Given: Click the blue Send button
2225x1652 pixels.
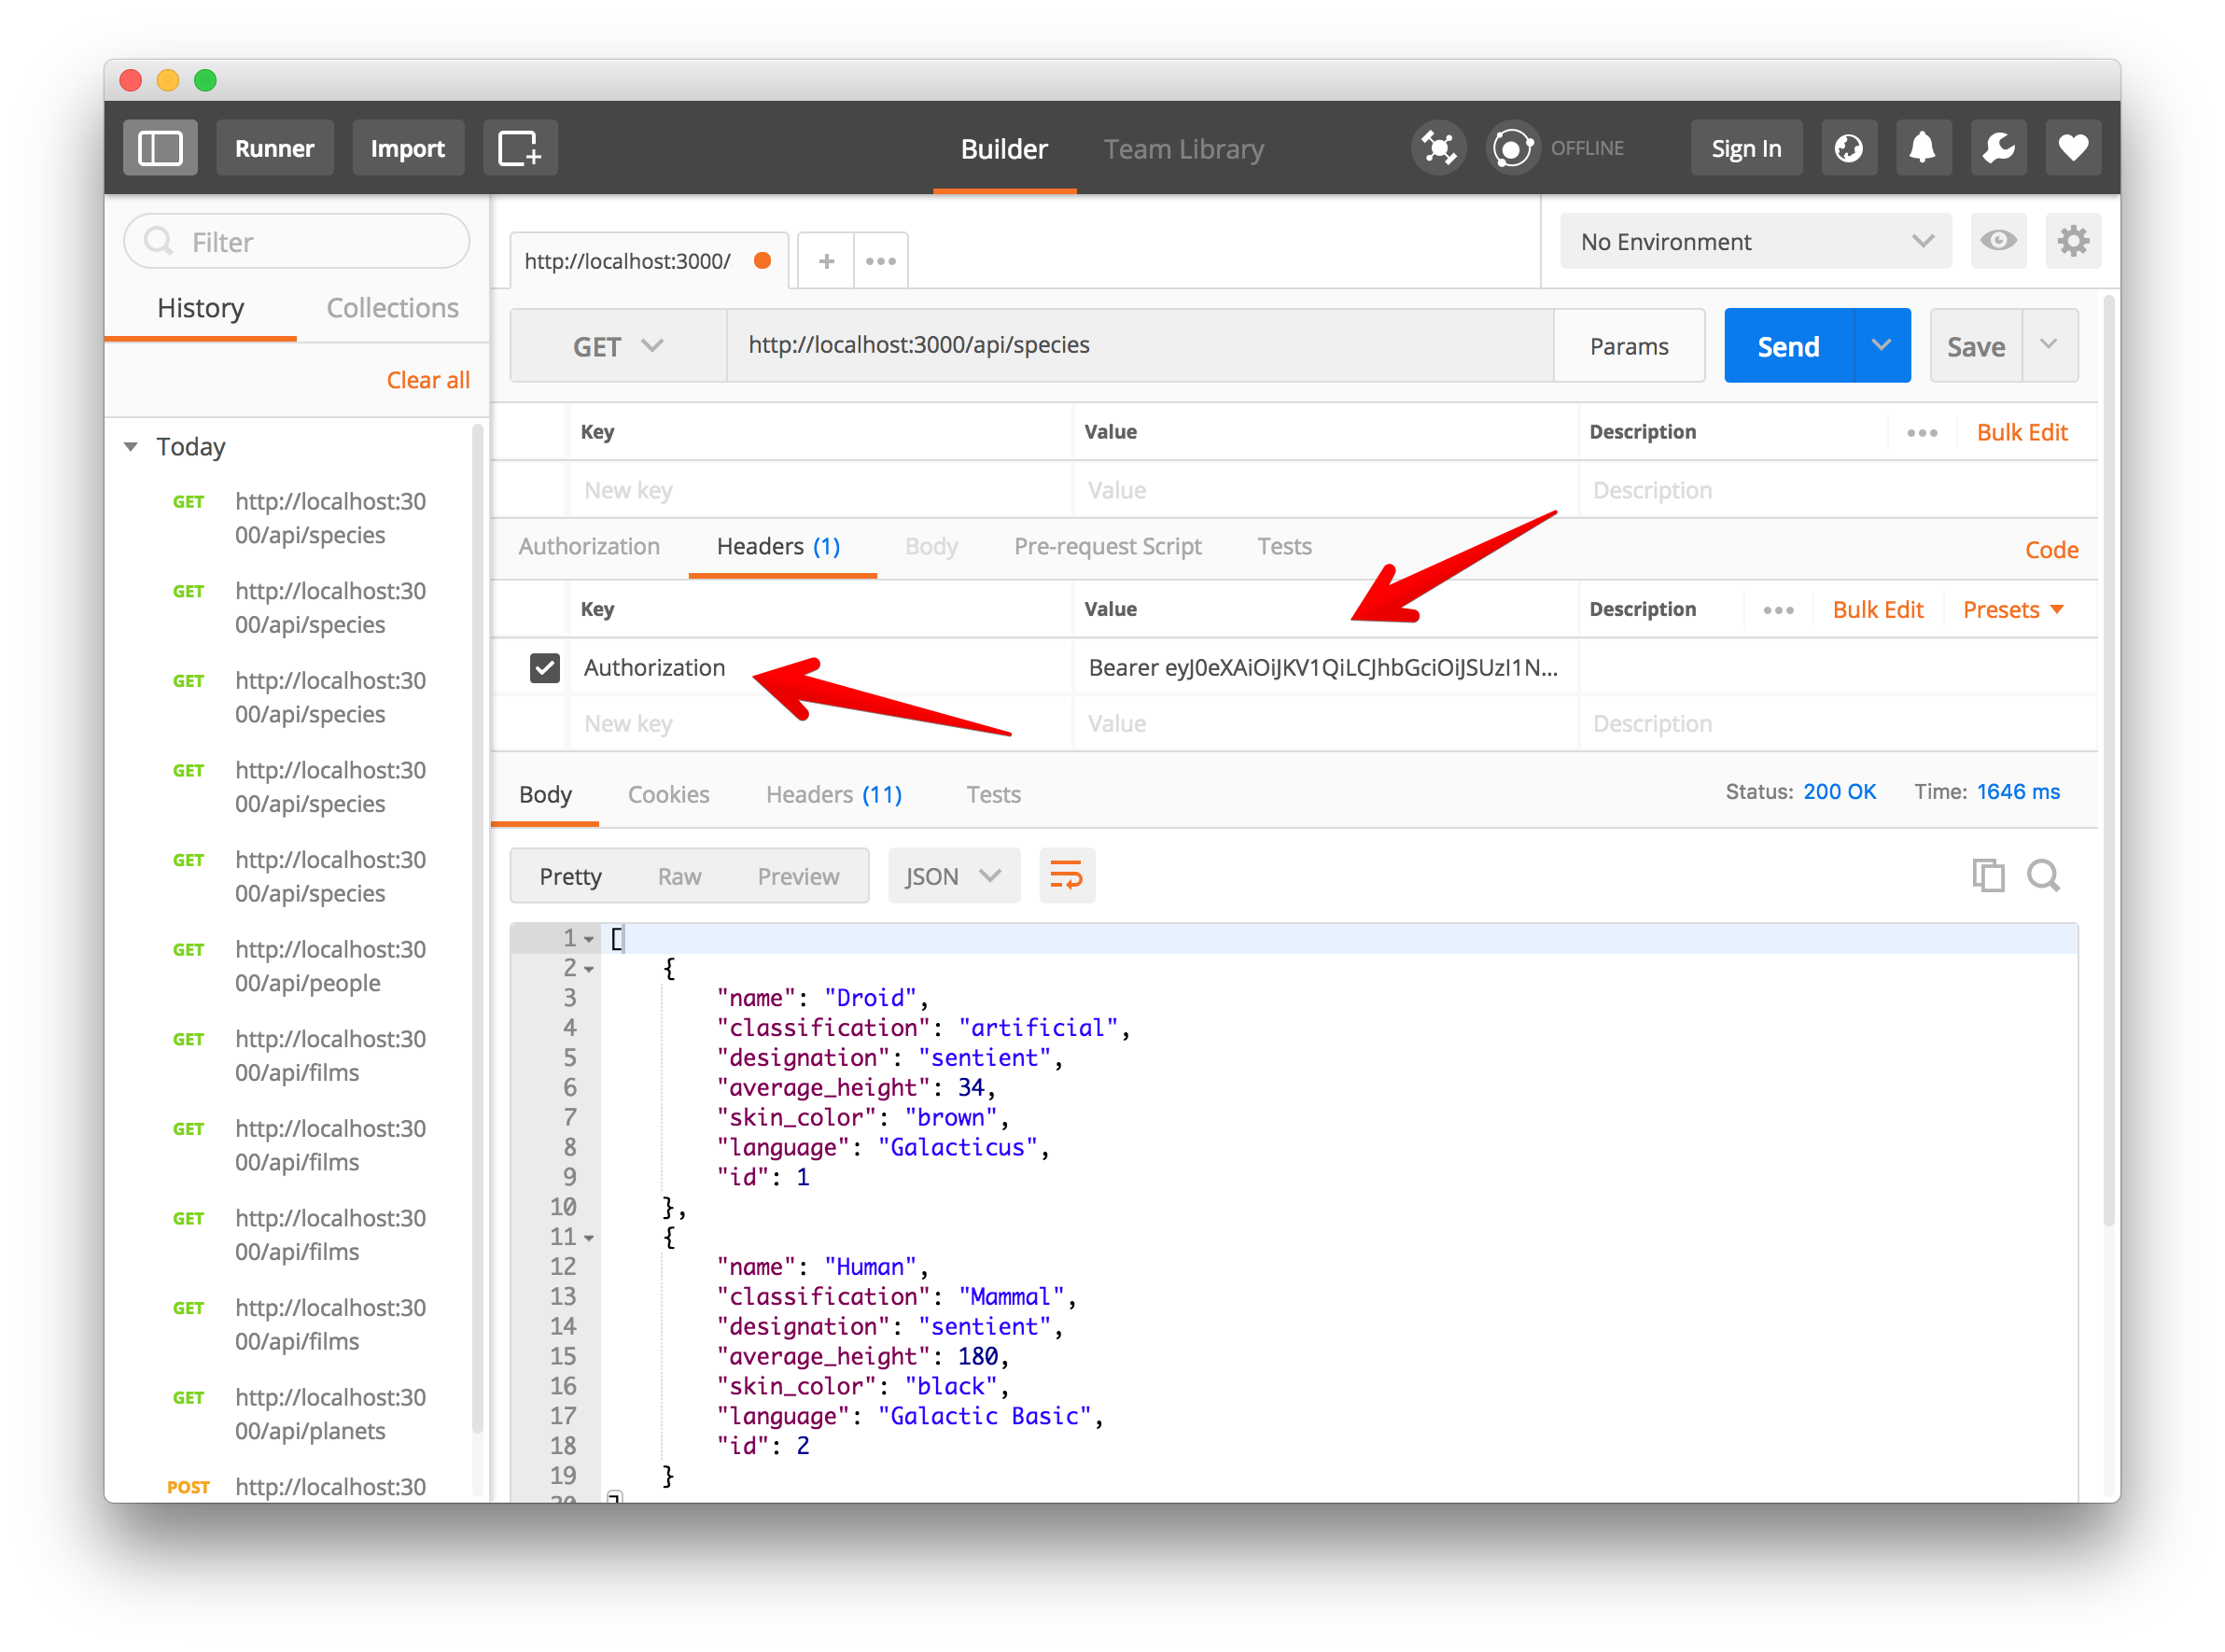Looking at the screenshot, I should (1788, 346).
